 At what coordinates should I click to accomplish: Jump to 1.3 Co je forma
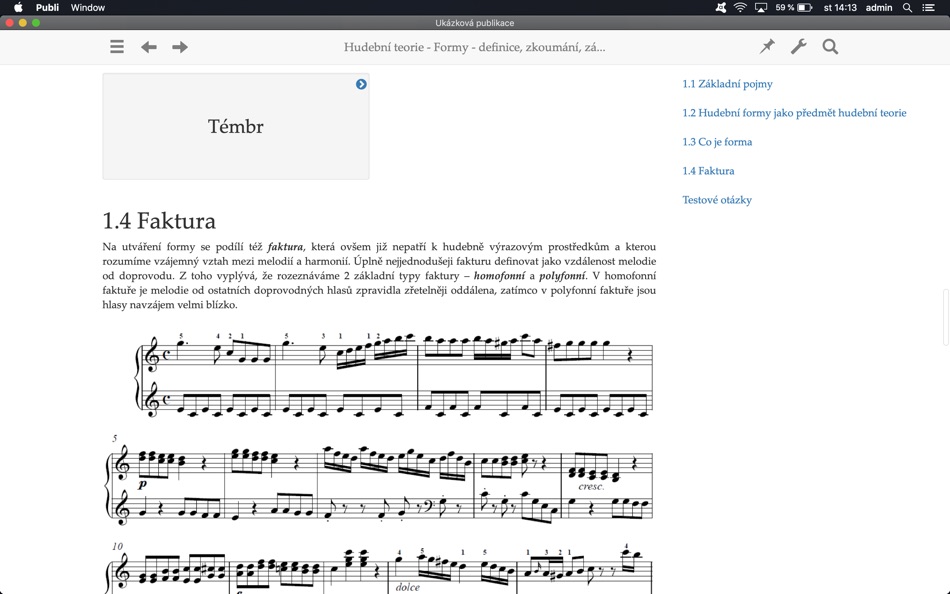click(717, 142)
